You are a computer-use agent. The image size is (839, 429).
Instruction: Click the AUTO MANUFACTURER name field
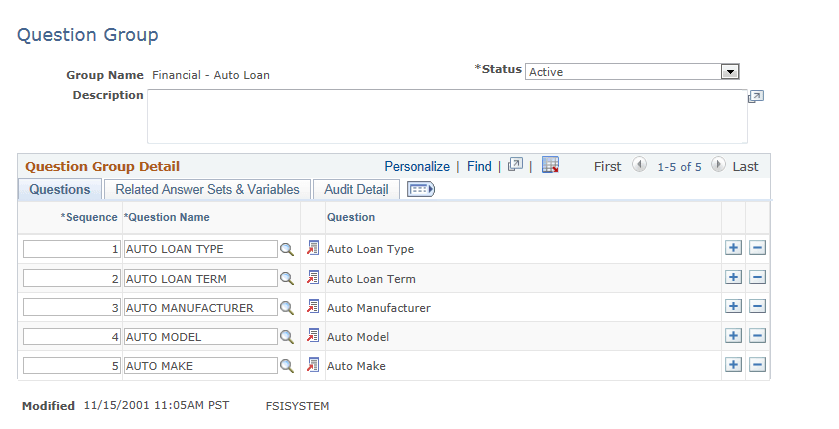pyautogui.click(x=201, y=308)
